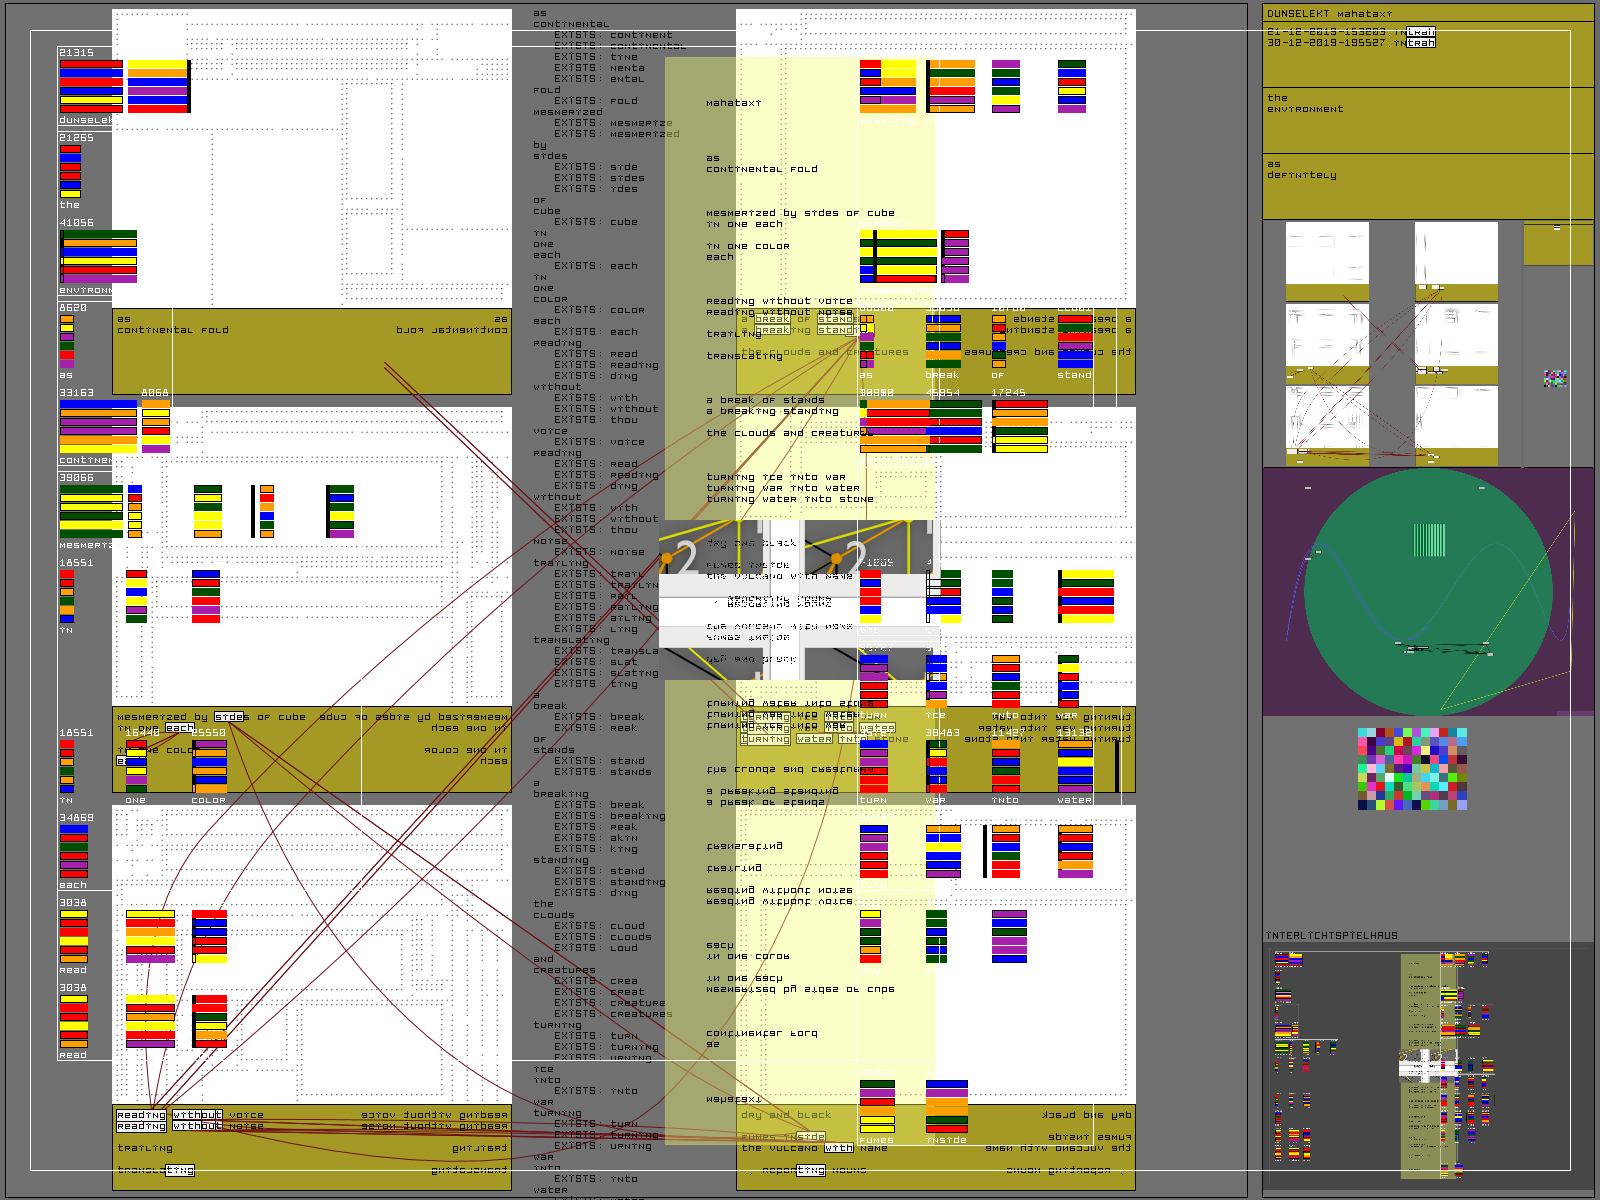1600x1200 pixels.
Task: Click highlighted 'reading' in 'reading without voice'
Action: tap(141, 1115)
